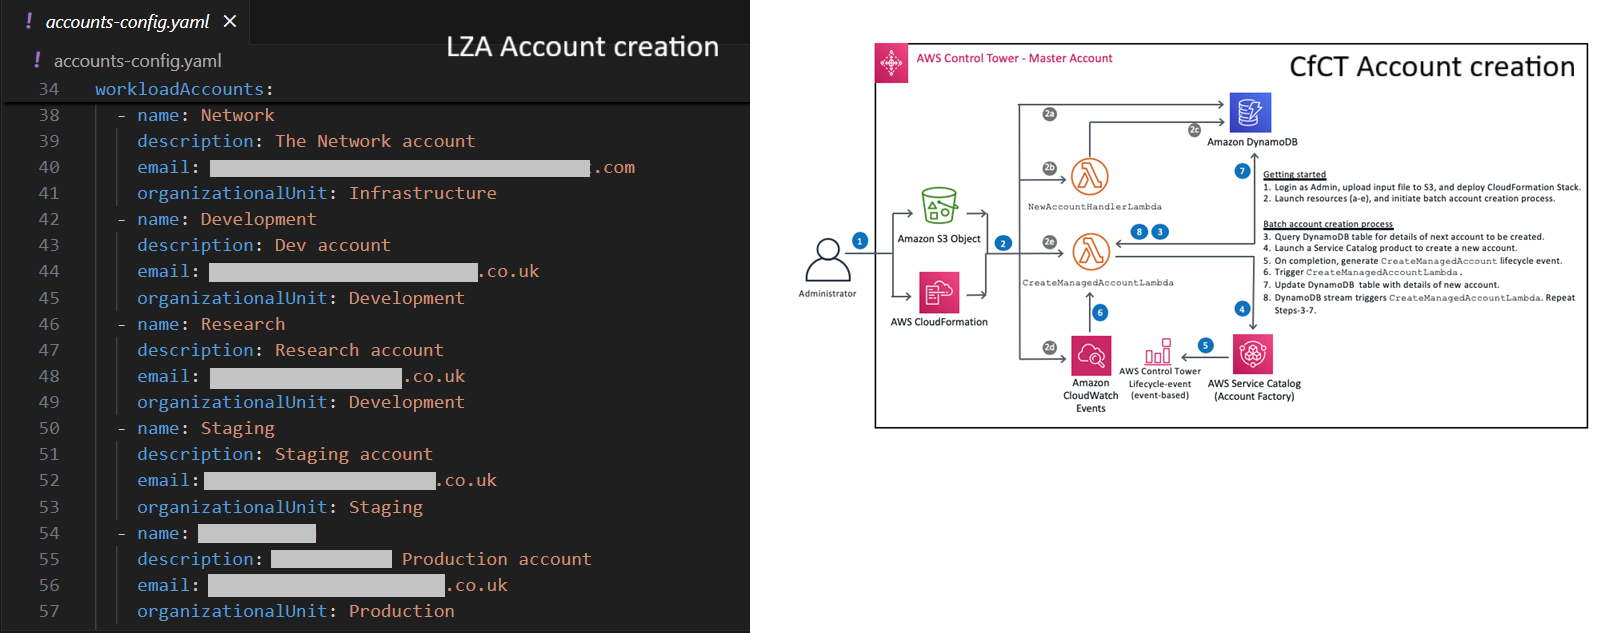
Task: Click the "Administrator" label under the user icon
Action: [828, 294]
